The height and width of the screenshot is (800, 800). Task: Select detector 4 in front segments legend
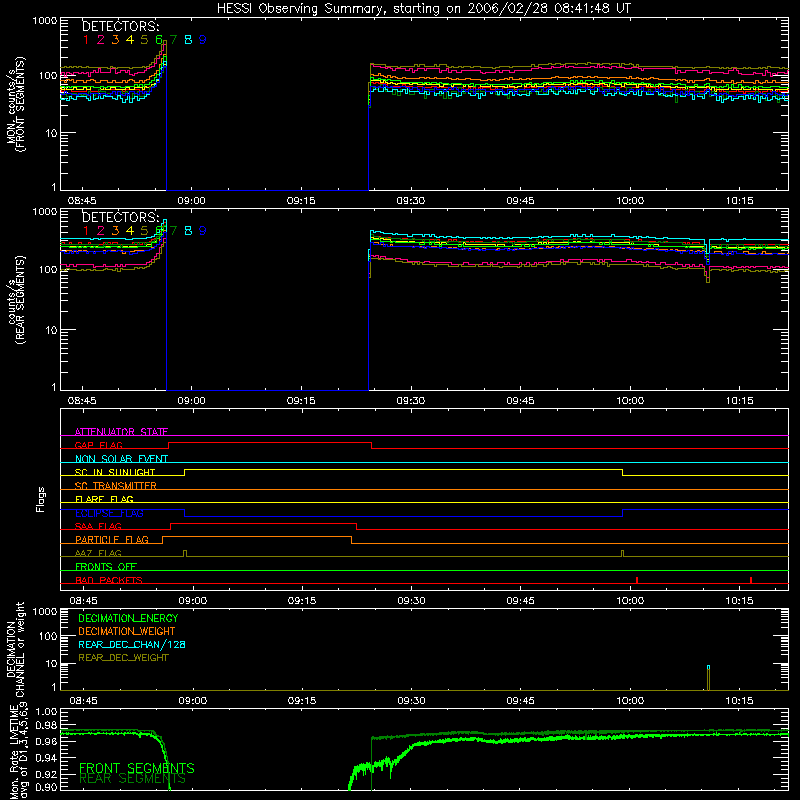click(130, 40)
